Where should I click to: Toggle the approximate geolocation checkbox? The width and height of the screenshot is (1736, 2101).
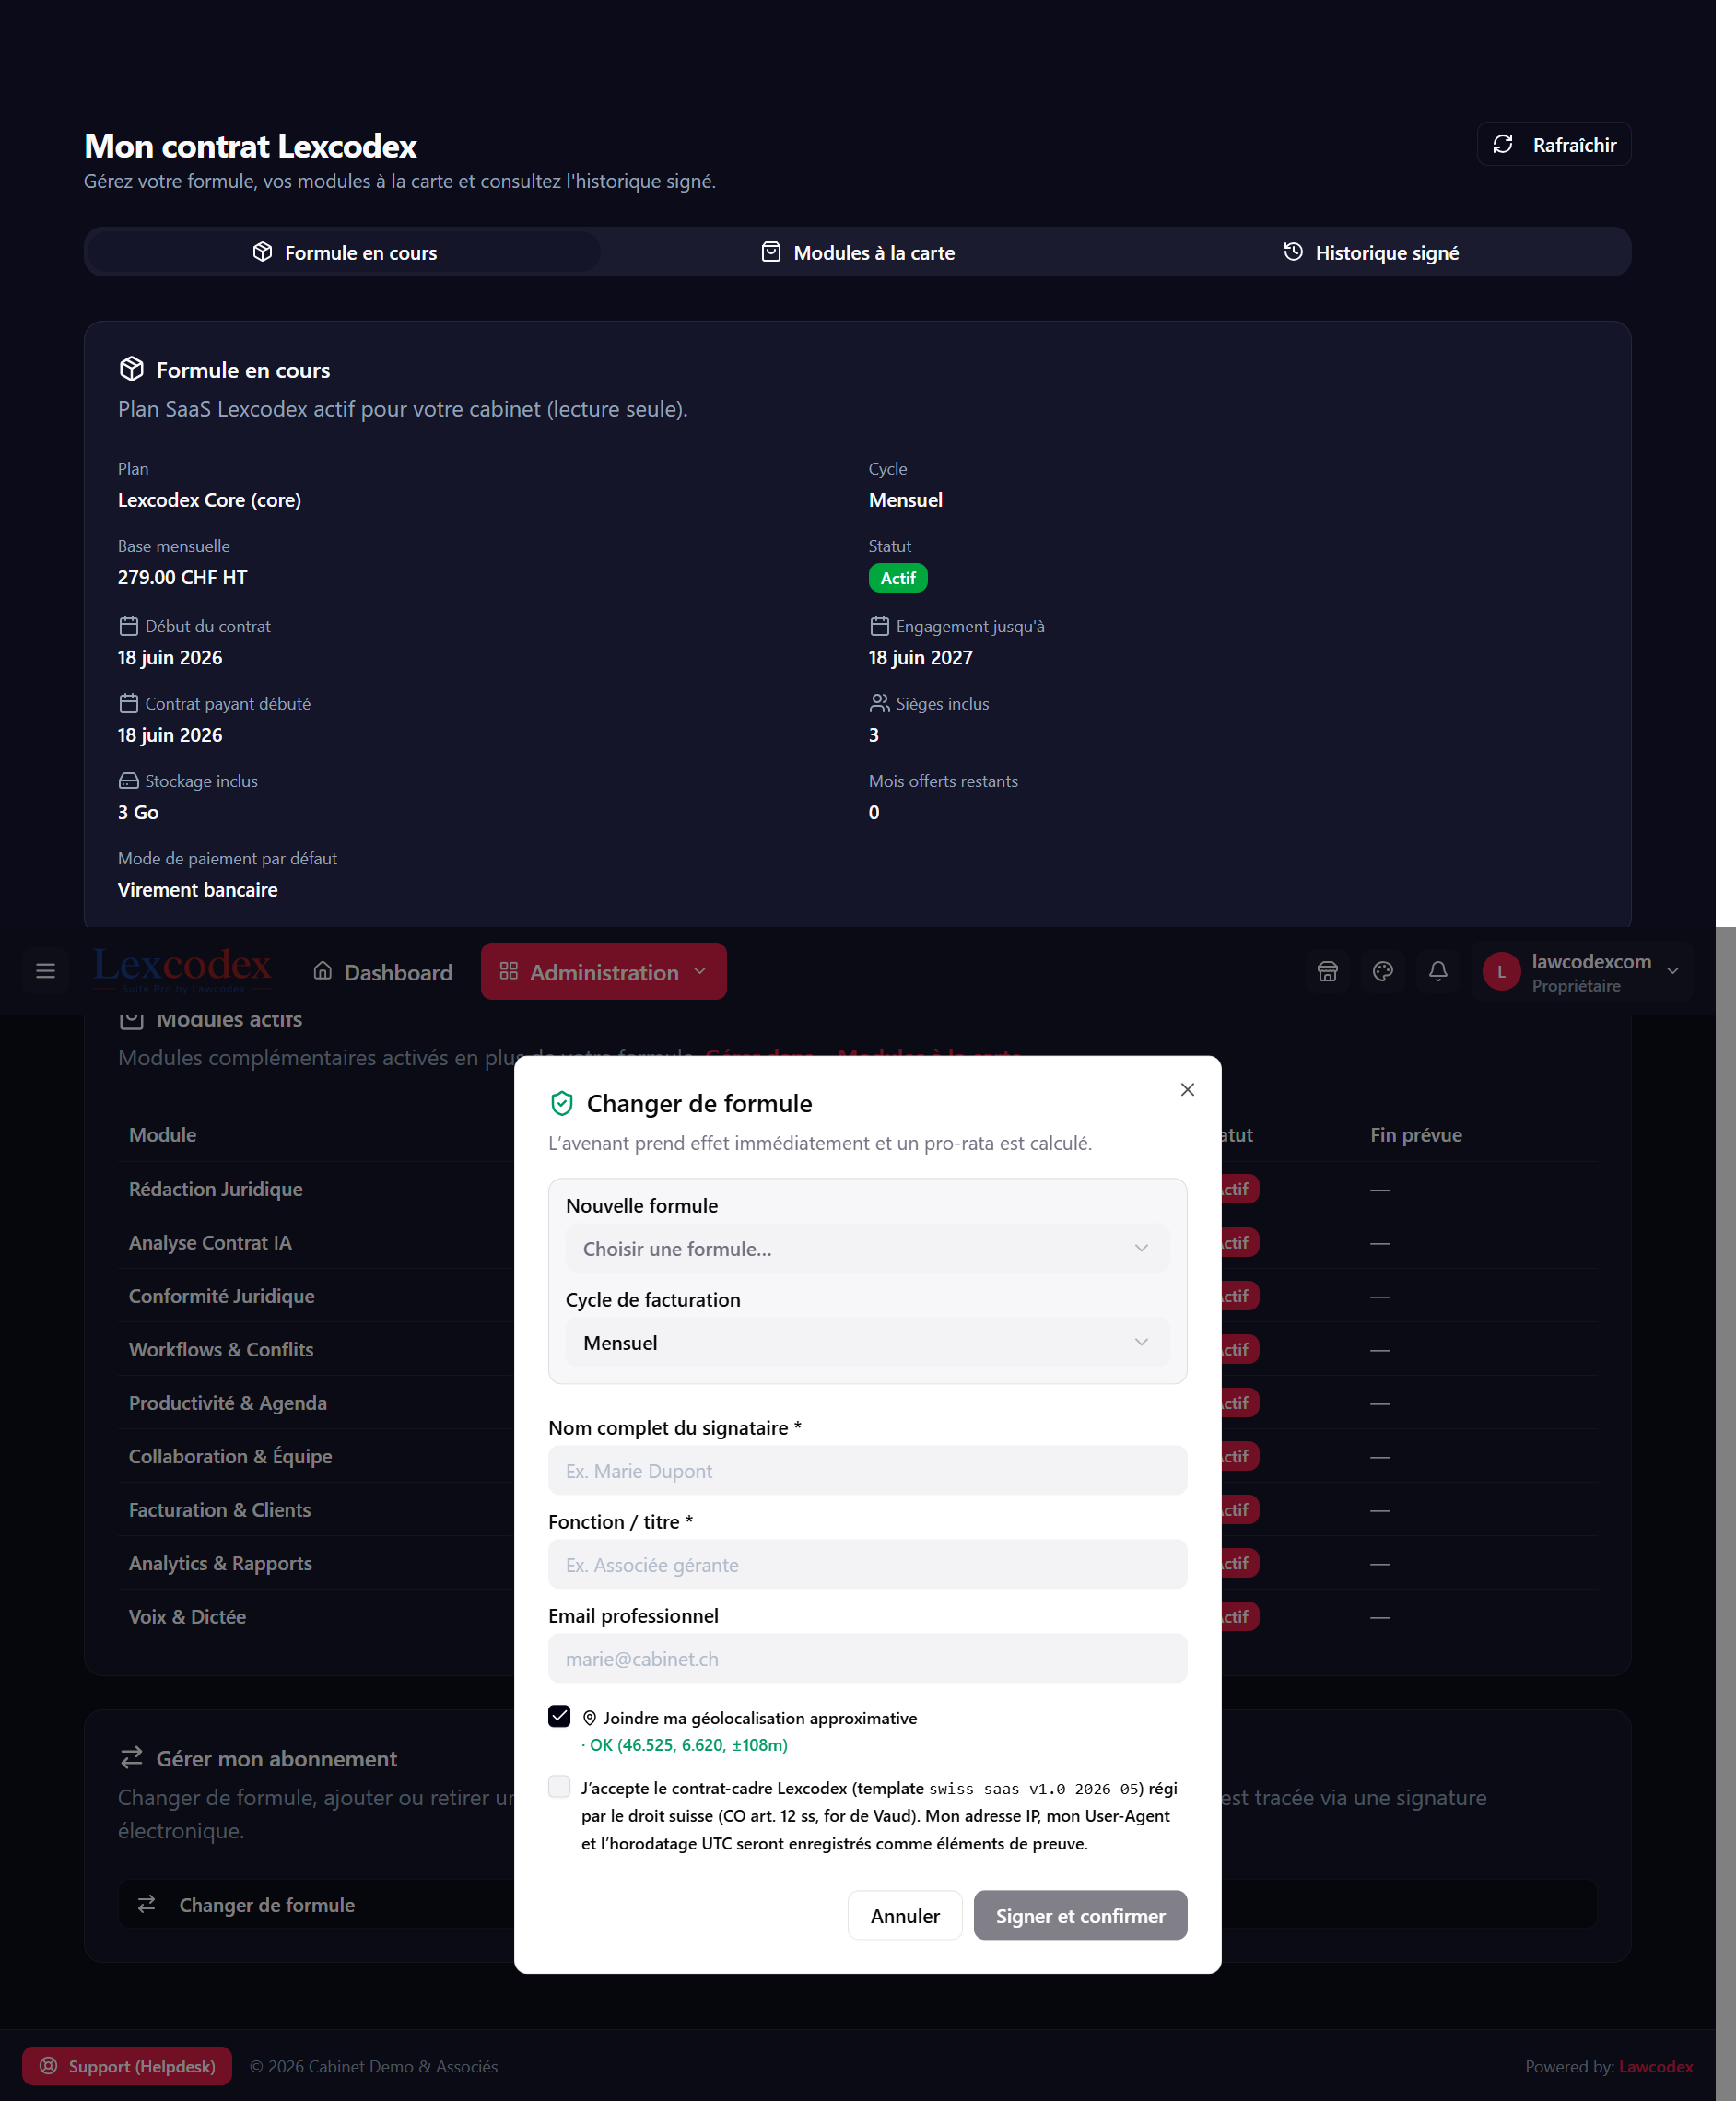(x=559, y=1717)
